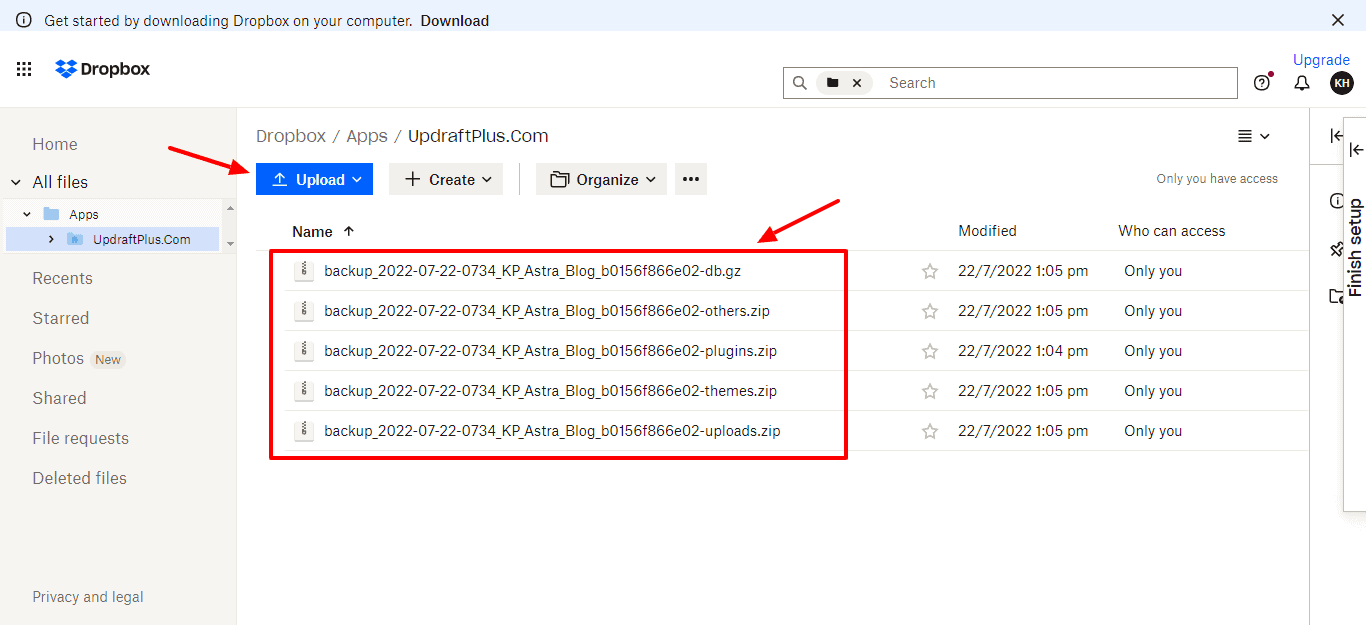This screenshot has height=625, width=1366.
Task: Click the Download link in banner
Action: coord(454,21)
